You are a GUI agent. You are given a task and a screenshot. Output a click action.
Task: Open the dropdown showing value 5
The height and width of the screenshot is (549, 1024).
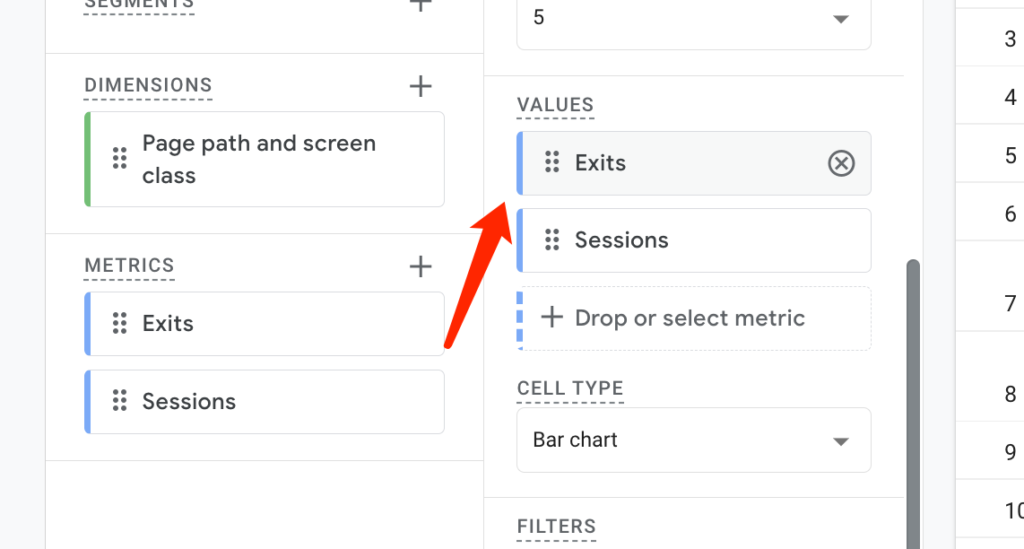coord(694,21)
